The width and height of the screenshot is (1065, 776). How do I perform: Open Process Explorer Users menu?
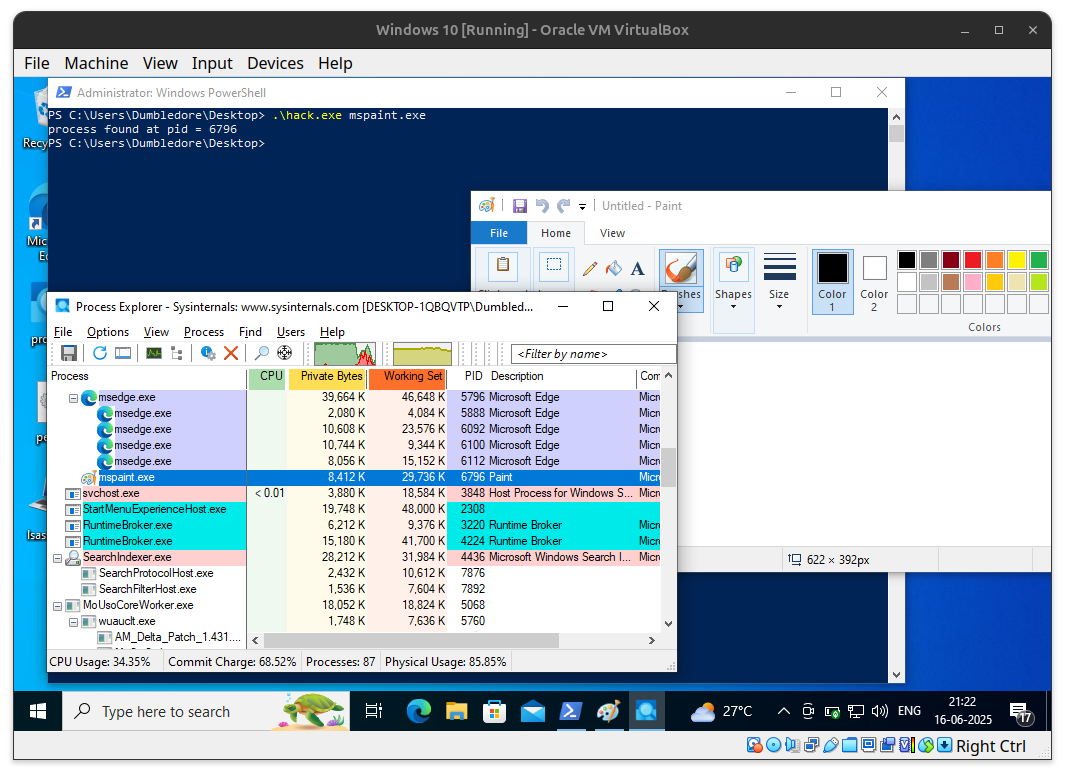[291, 331]
